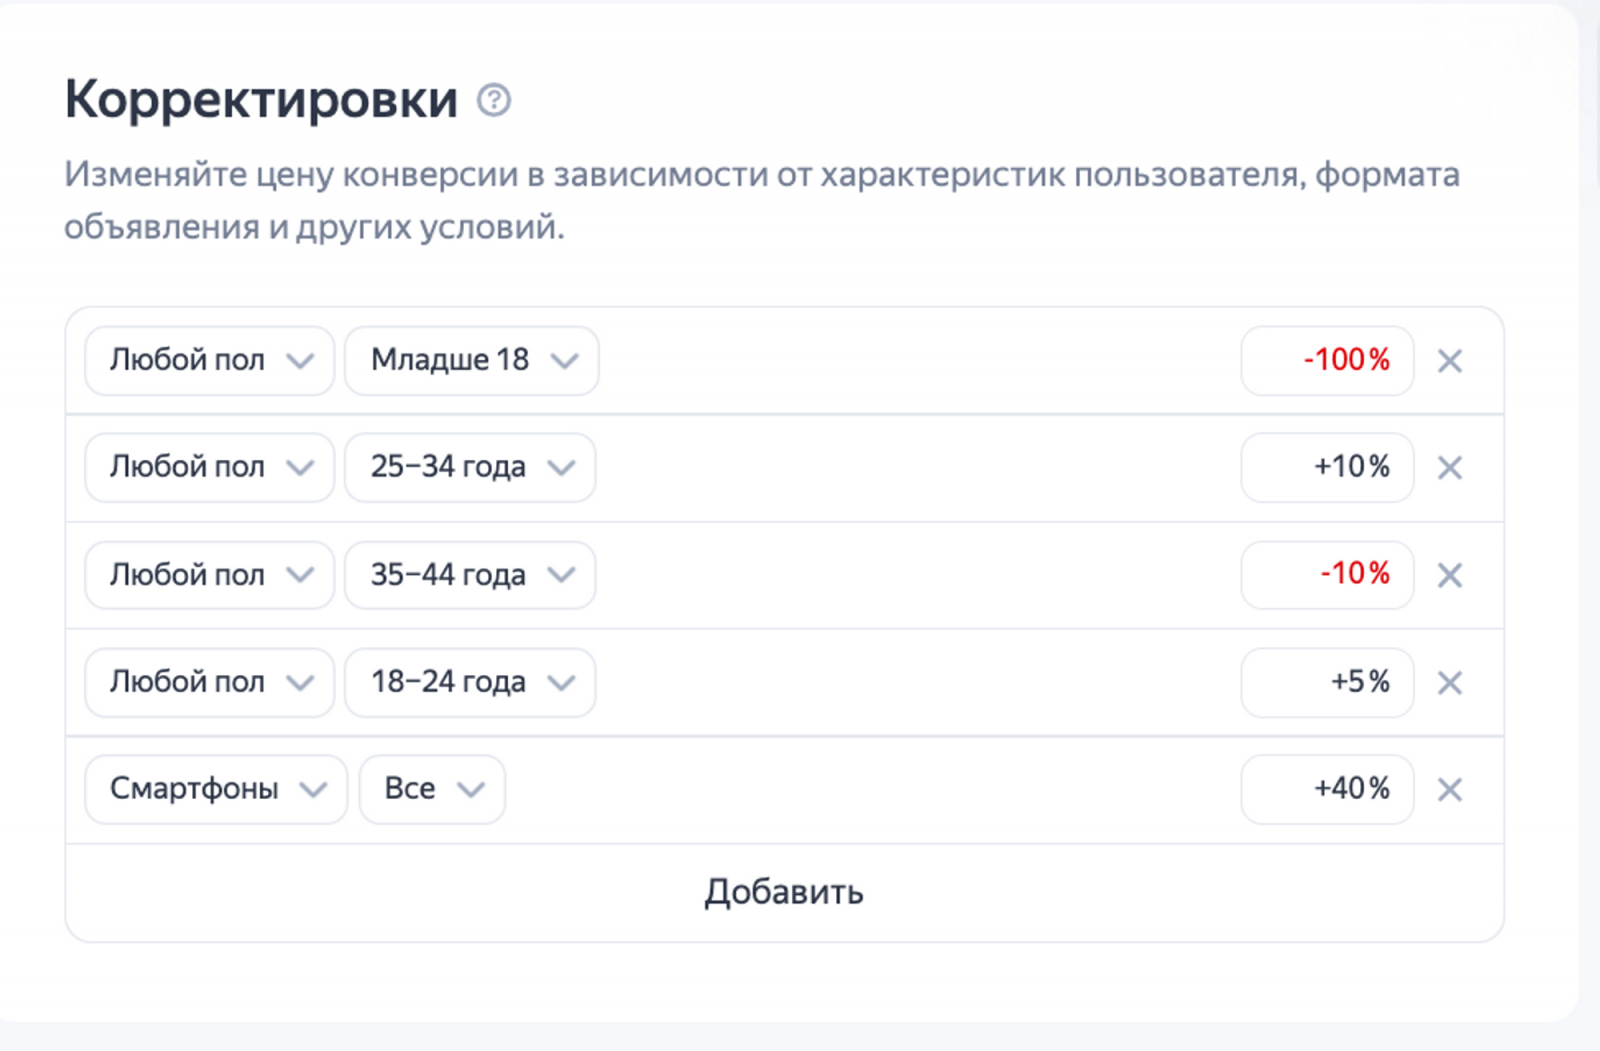Expand the 18–24 года age dropdown
Image resolution: width=1600 pixels, height=1051 pixels.
470,682
